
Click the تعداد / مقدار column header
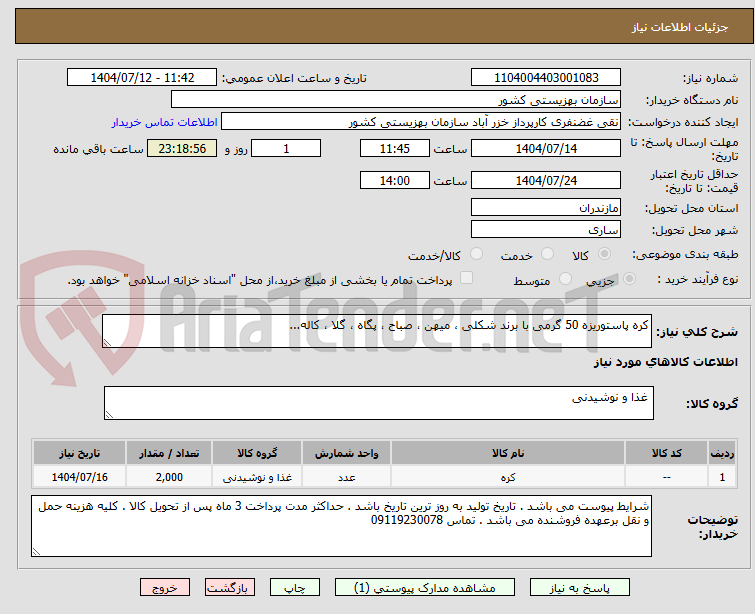pos(169,453)
